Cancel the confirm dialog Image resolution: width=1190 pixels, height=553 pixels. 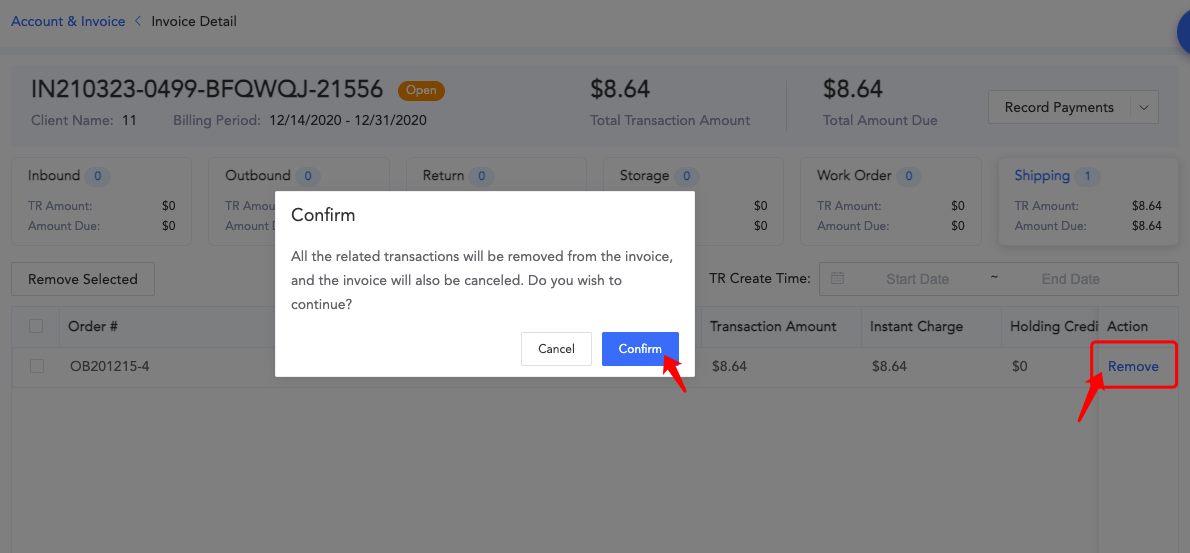(556, 349)
